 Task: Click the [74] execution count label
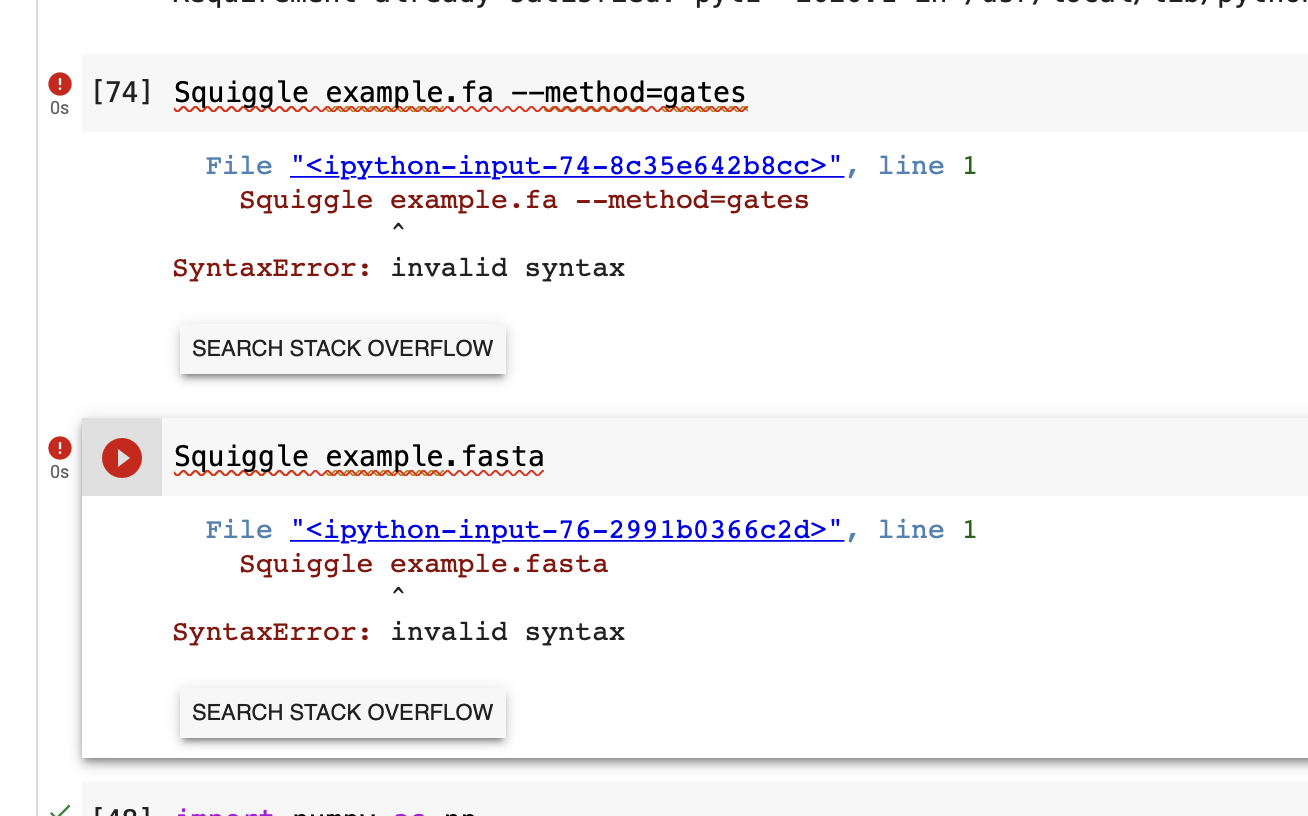coord(122,93)
